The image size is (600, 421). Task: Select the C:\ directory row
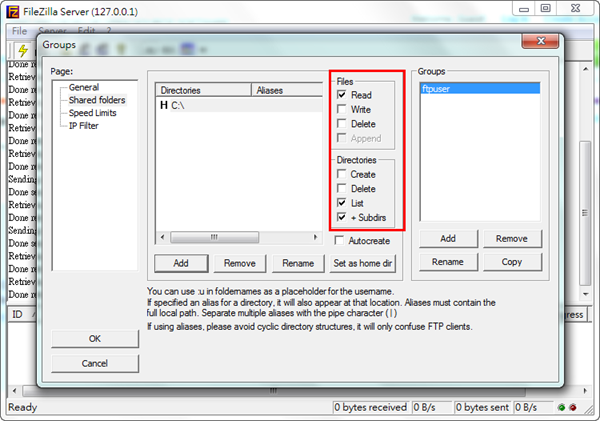(239, 105)
